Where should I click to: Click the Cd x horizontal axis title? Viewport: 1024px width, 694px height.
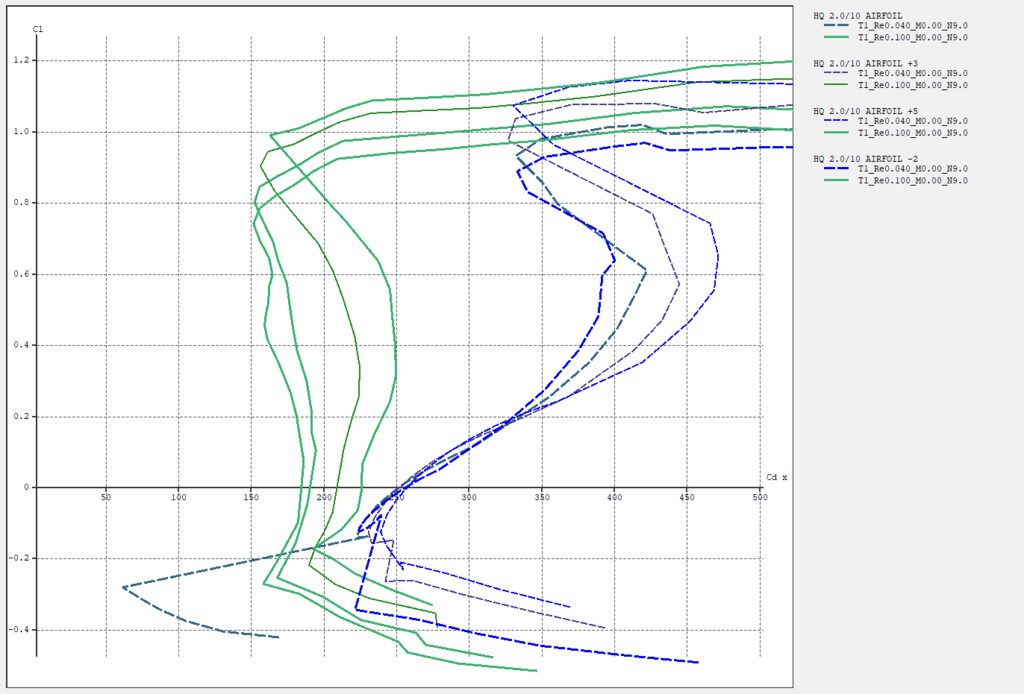pos(776,477)
